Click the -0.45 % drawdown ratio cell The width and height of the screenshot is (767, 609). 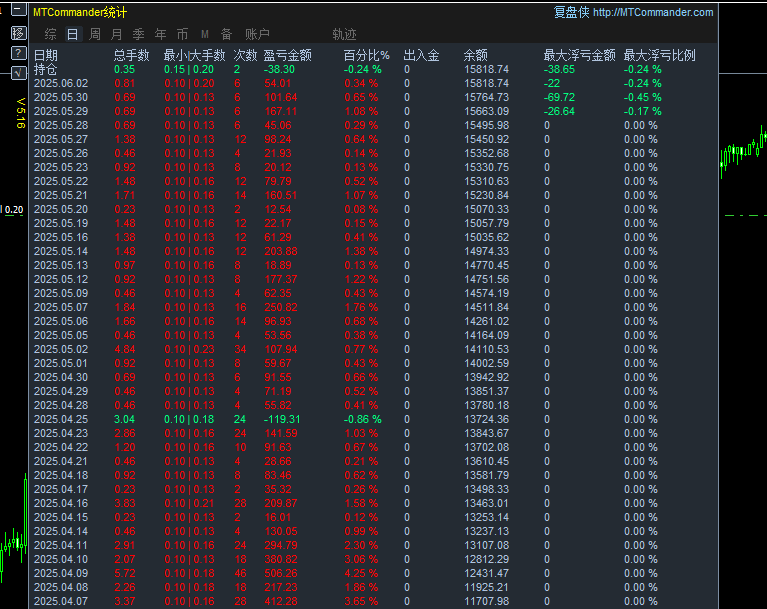click(643, 97)
